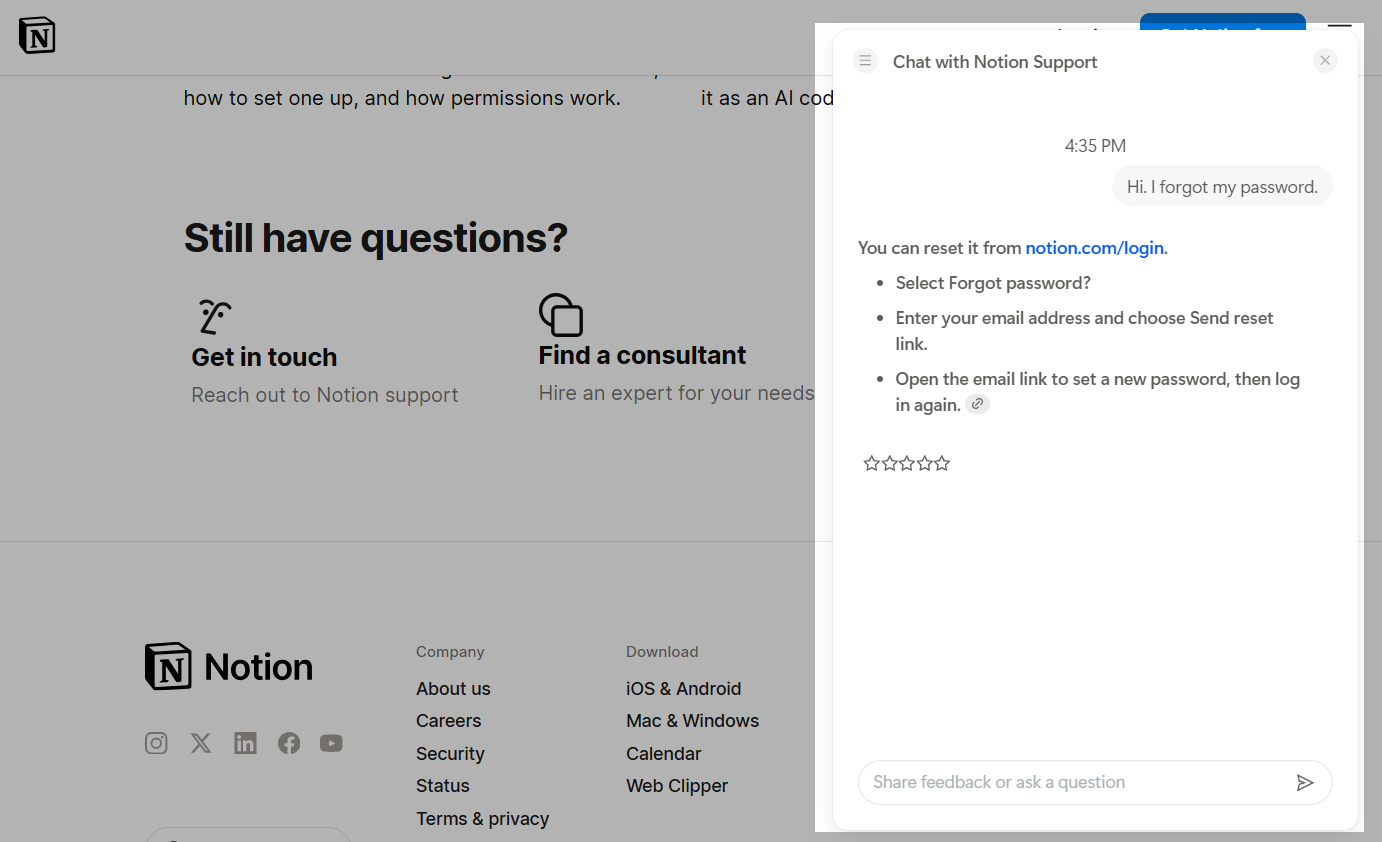Click the Get in touch icon
The height and width of the screenshot is (842, 1382).
(x=214, y=317)
